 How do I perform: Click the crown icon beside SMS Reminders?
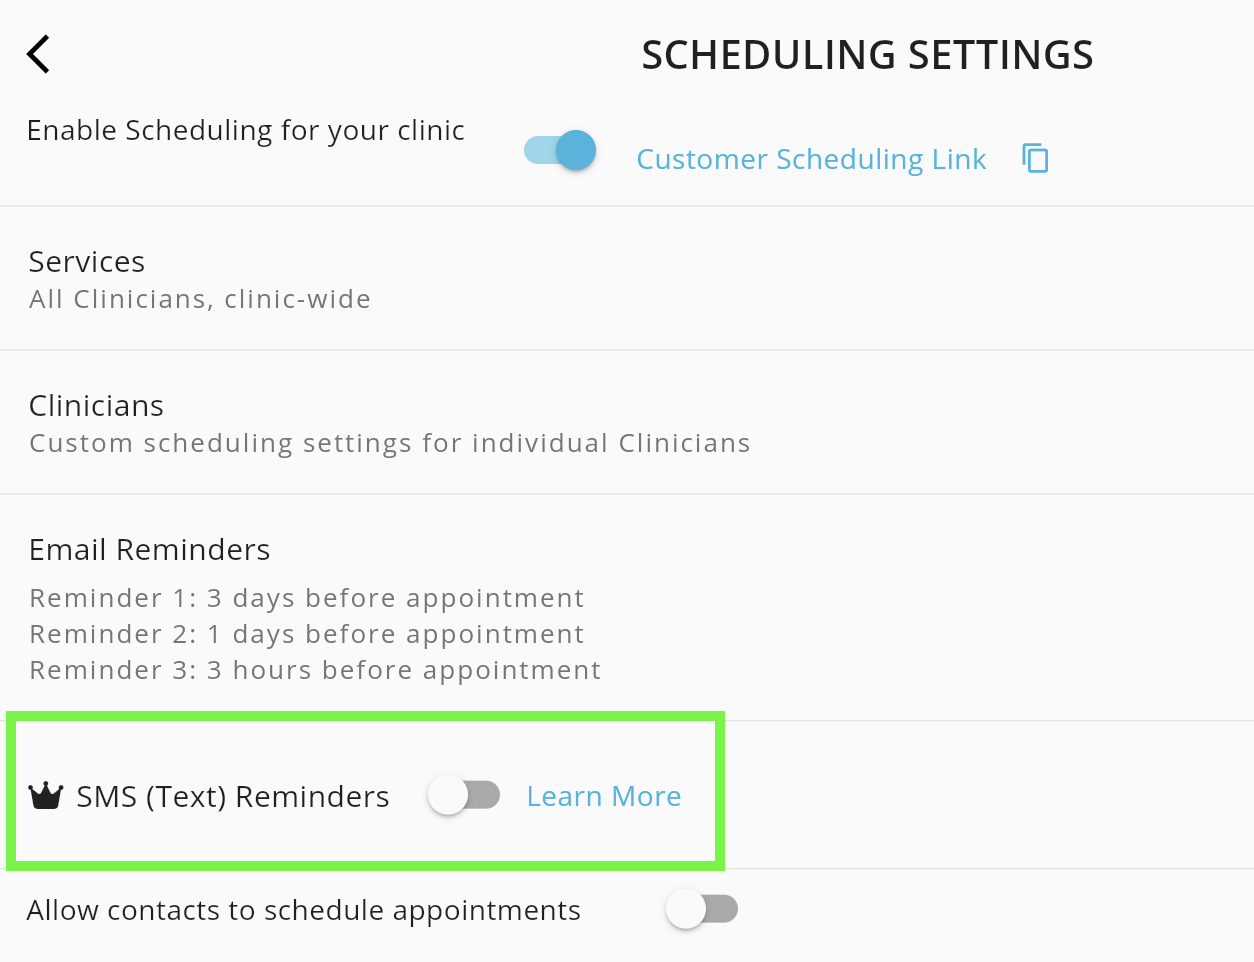(x=46, y=796)
